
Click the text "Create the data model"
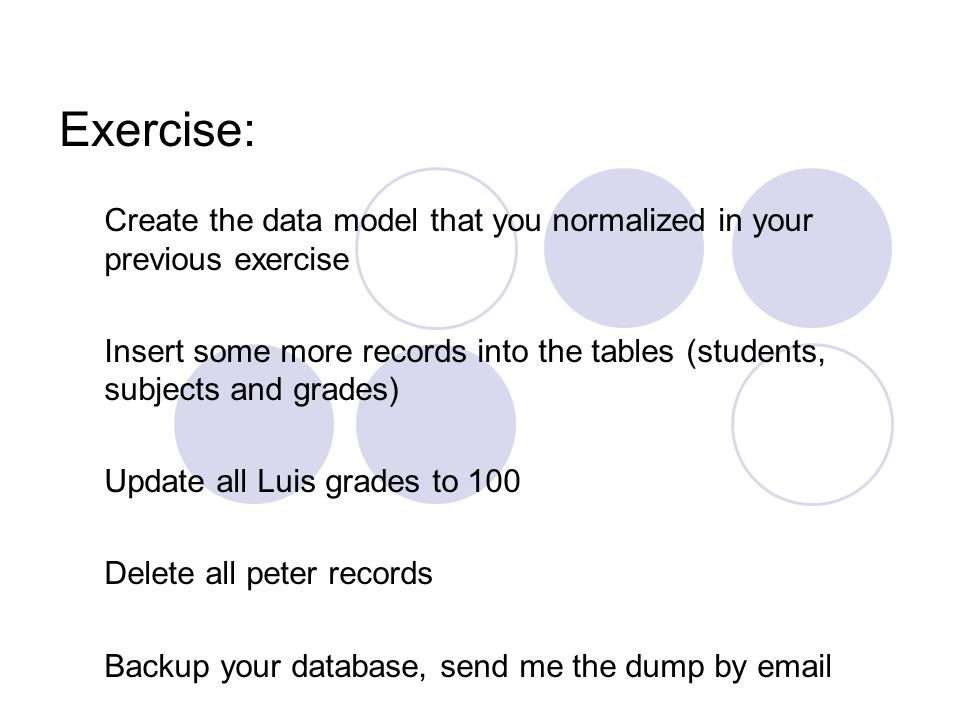click(x=261, y=220)
